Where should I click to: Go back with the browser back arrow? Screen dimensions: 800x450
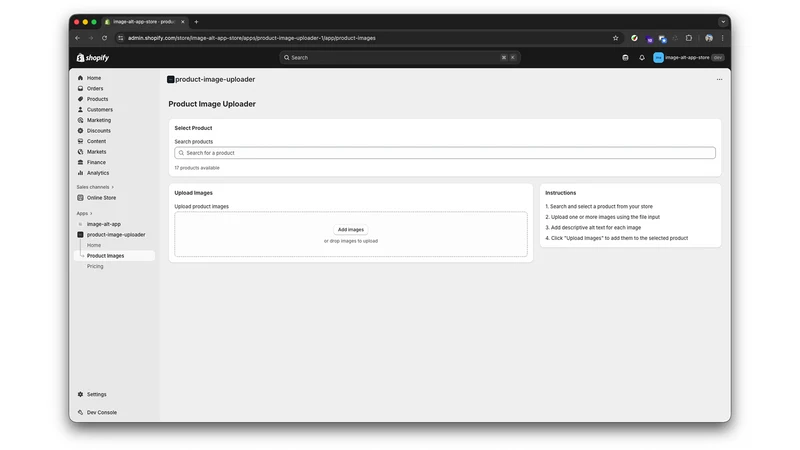pos(78,38)
